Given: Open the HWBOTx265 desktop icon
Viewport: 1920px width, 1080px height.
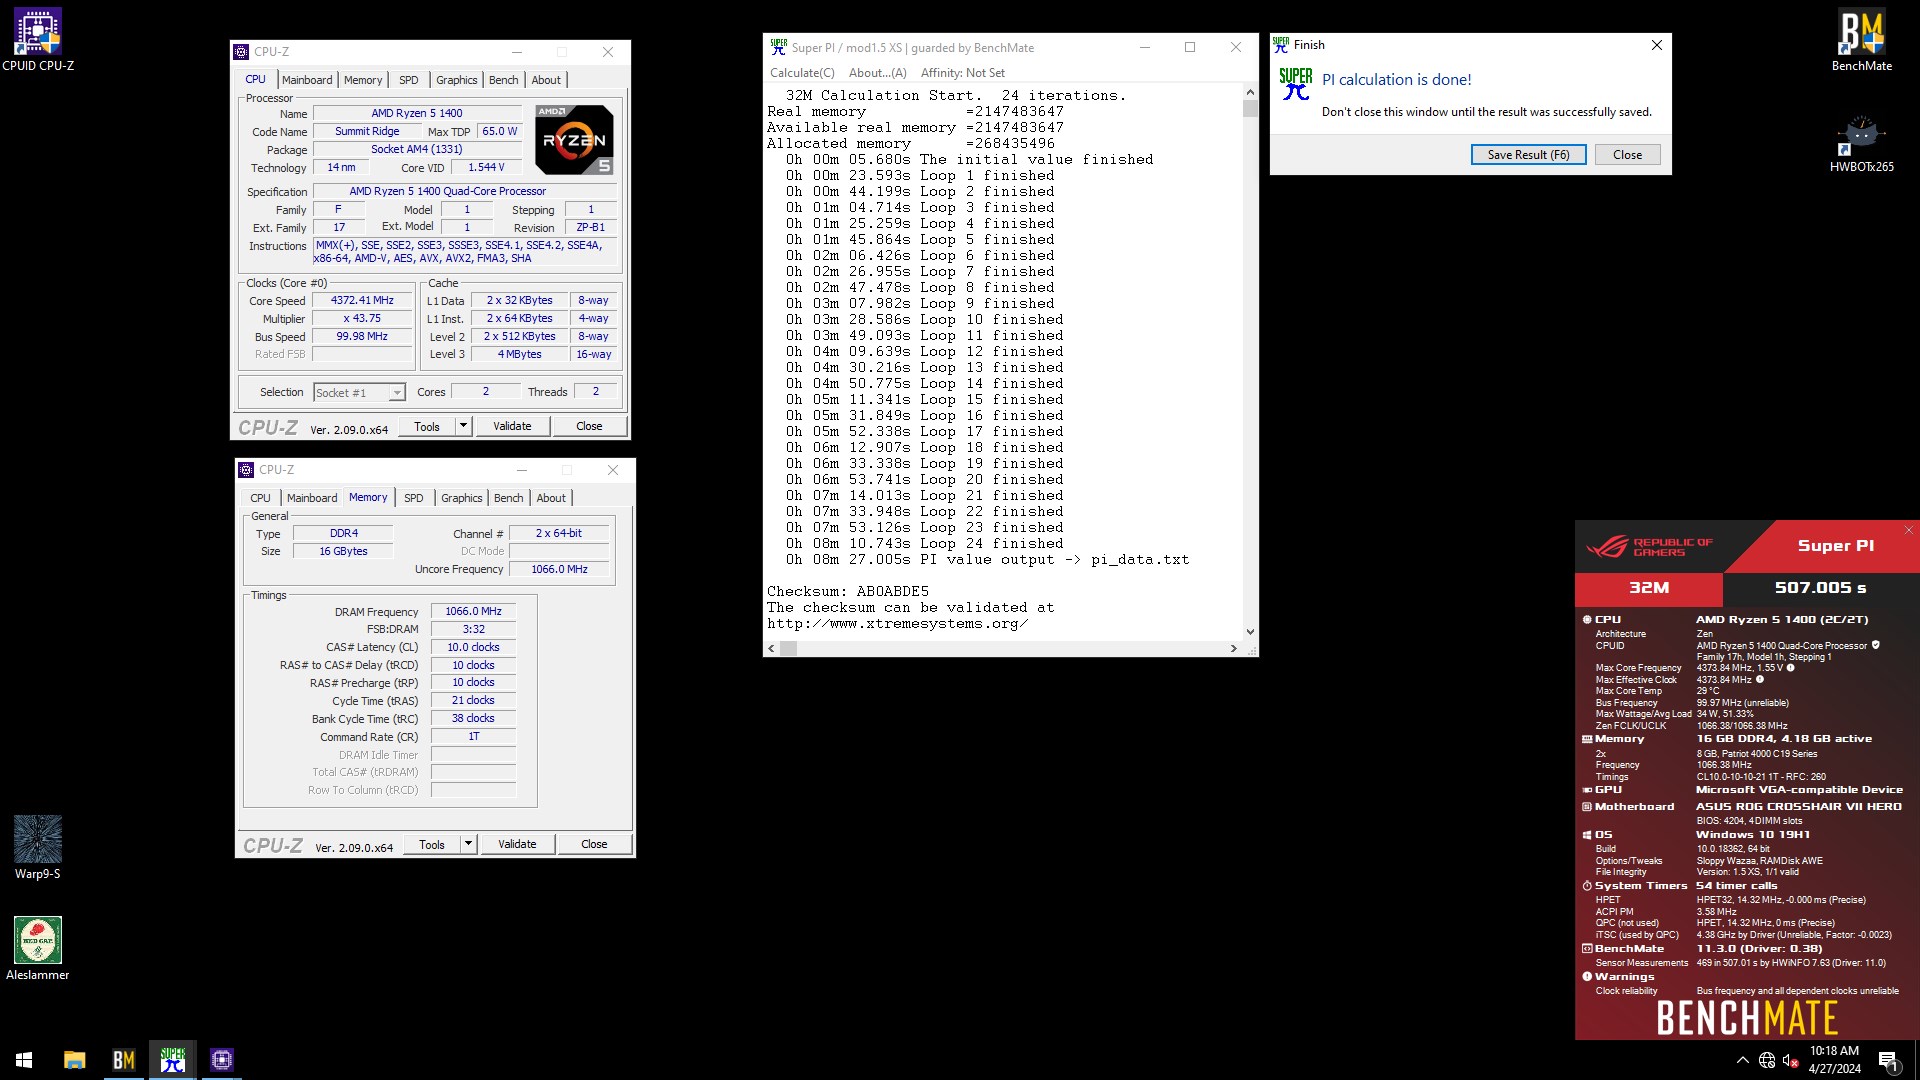Looking at the screenshot, I should pos(1861,143).
